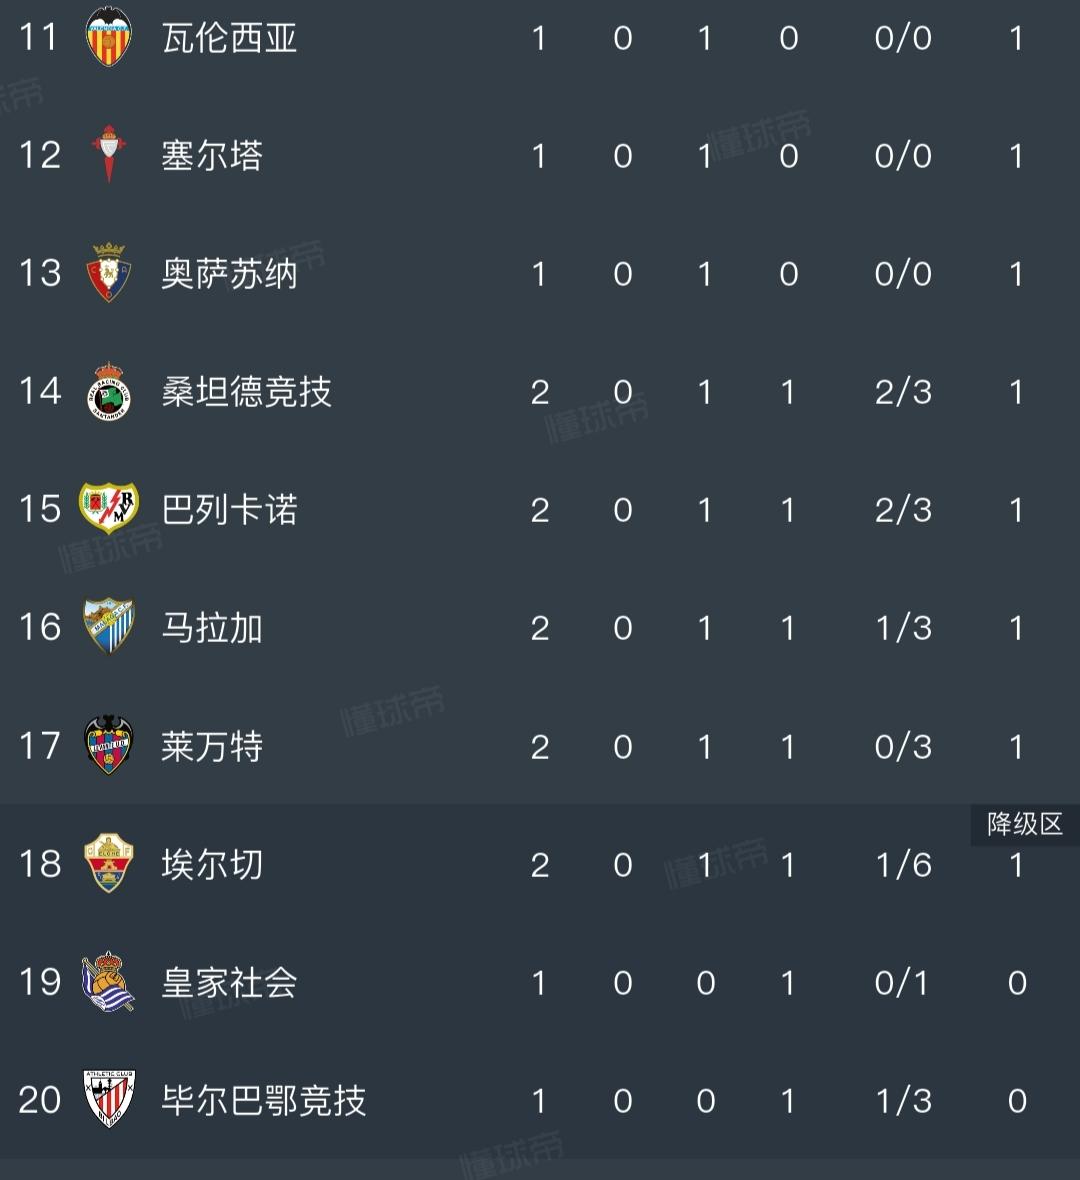Tap the Rayo Vallecano badge
The image size is (1080, 1180).
108,508
